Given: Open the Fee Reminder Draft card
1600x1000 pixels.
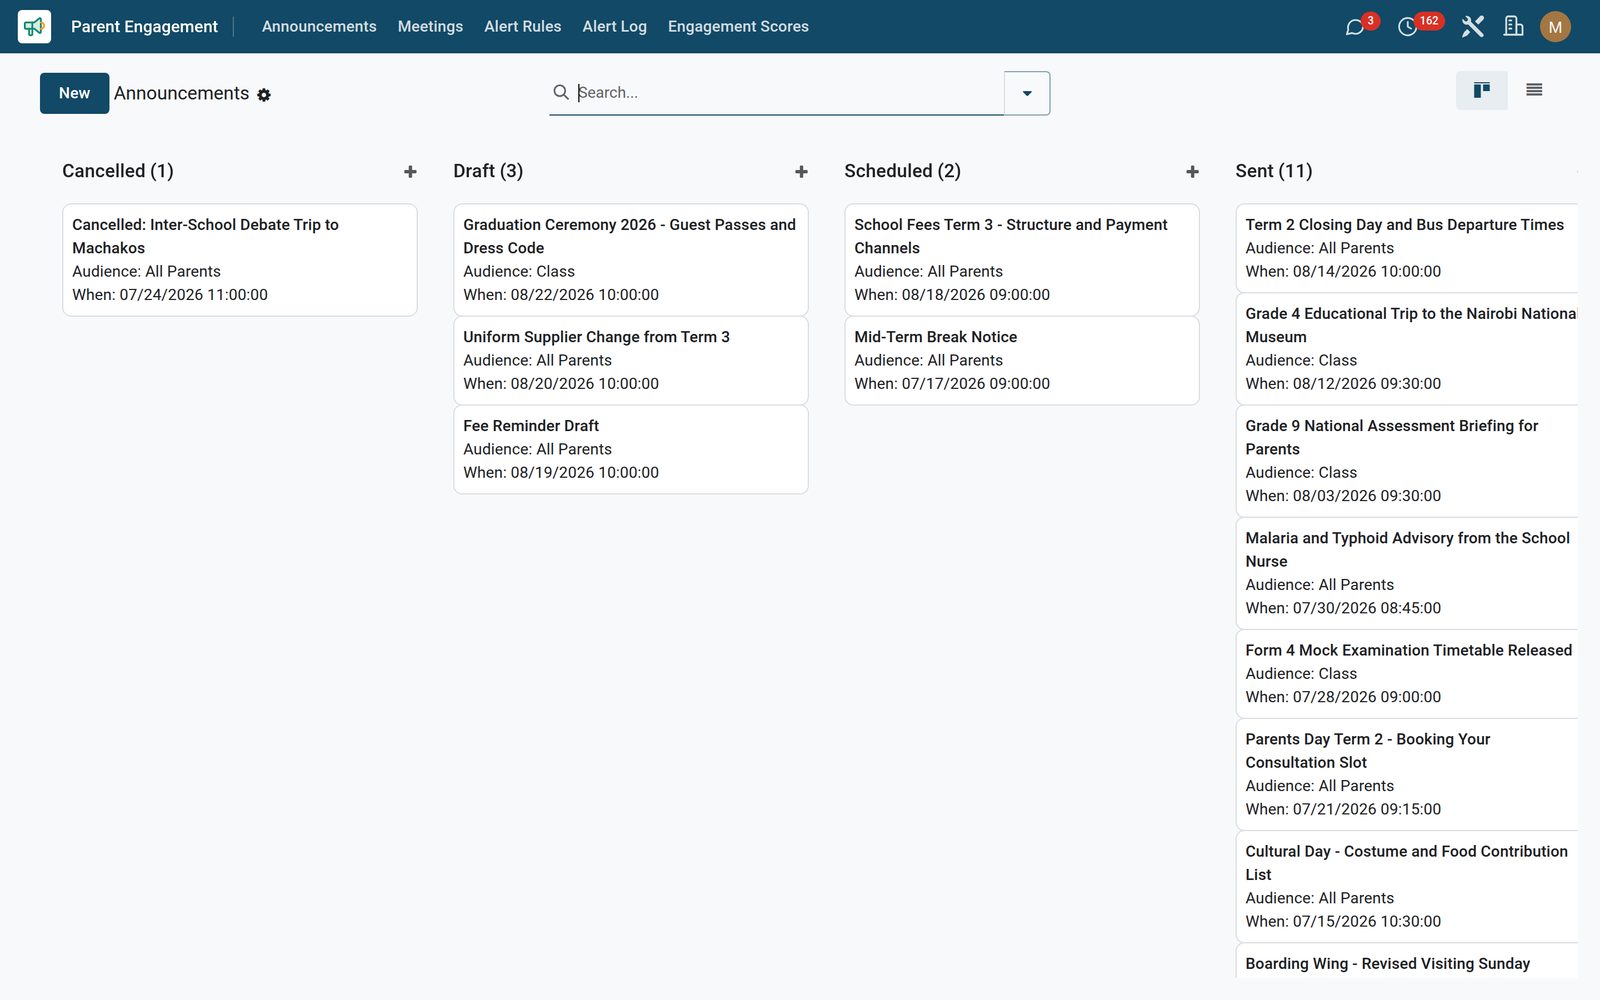Looking at the screenshot, I should (x=631, y=449).
